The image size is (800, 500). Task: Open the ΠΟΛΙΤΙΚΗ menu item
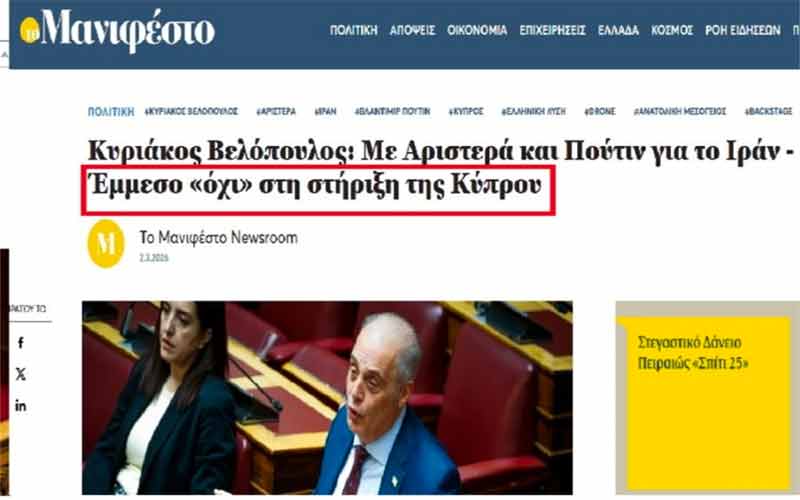[354, 30]
